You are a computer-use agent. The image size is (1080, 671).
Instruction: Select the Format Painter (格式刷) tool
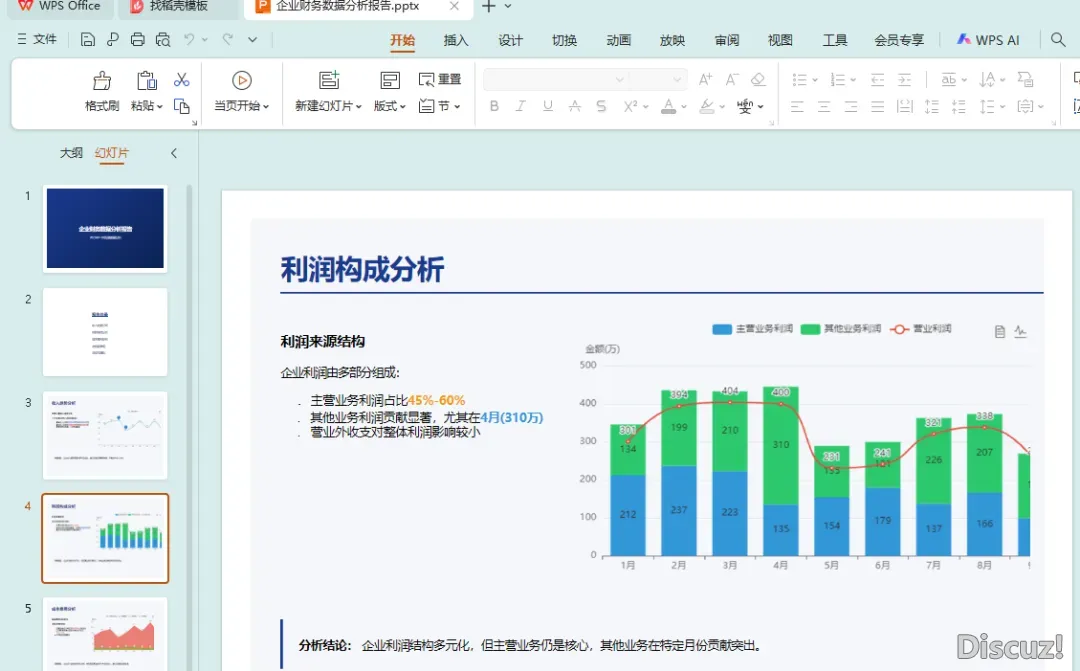click(x=102, y=91)
